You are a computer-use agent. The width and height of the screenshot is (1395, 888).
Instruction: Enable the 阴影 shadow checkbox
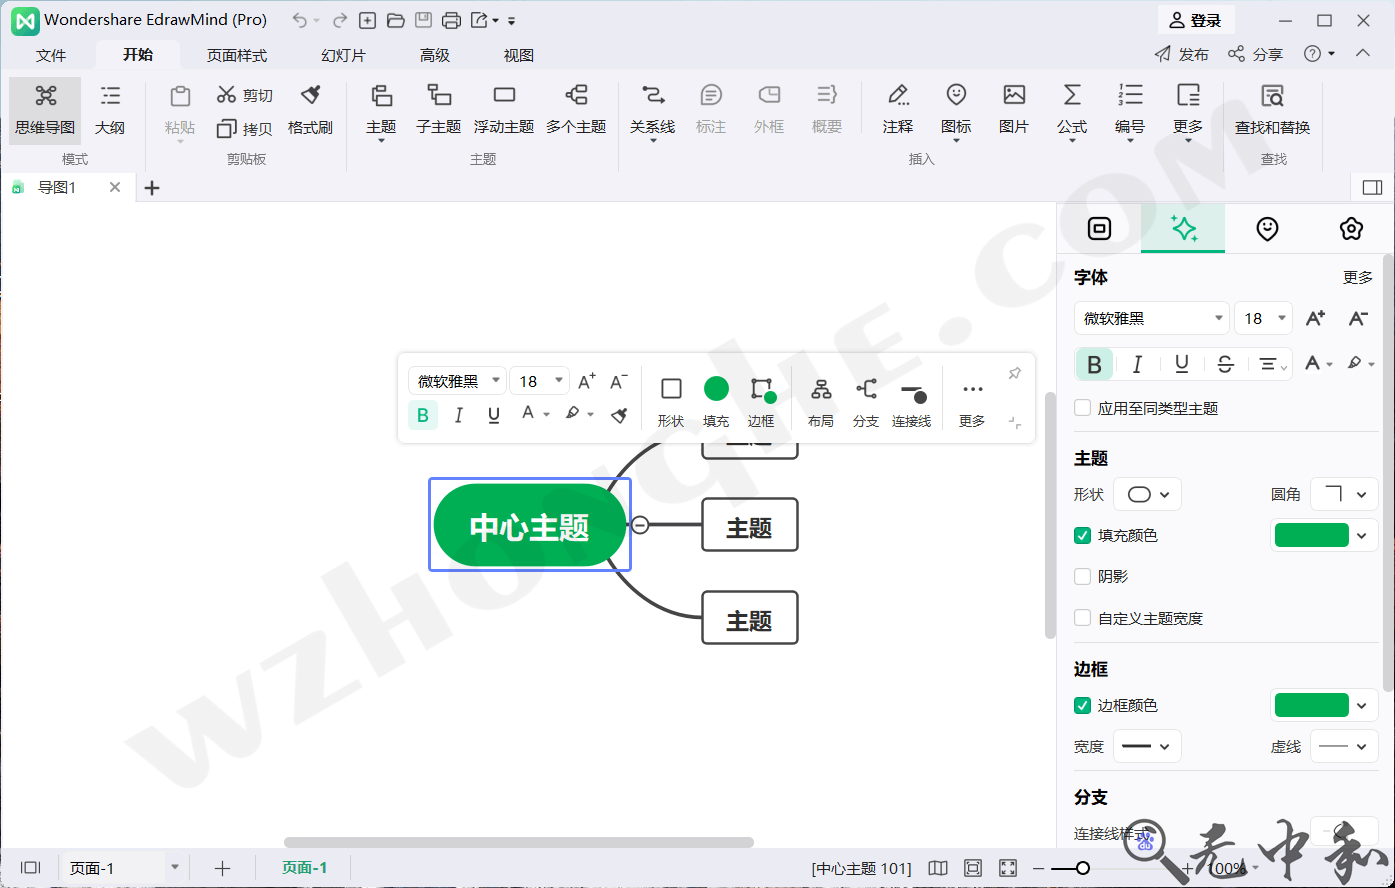tap(1082, 576)
